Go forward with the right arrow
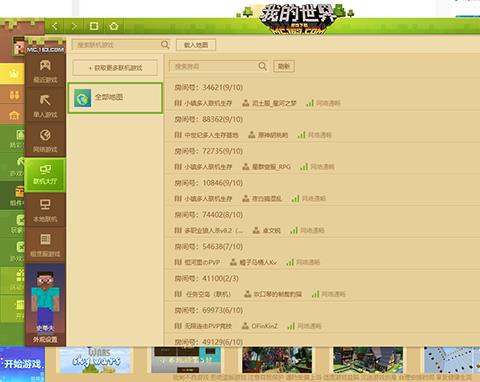This screenshot has height=382, width=480. [74, 26]
